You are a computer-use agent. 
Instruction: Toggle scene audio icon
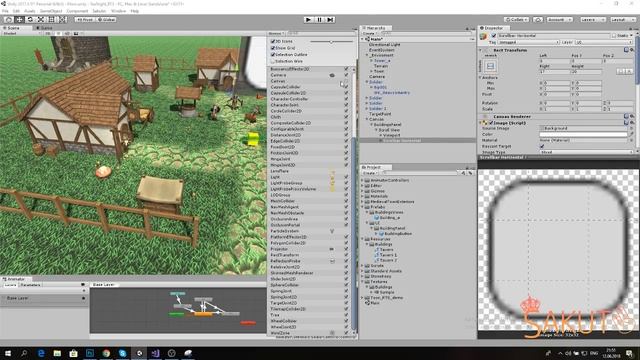coord(67,33)
